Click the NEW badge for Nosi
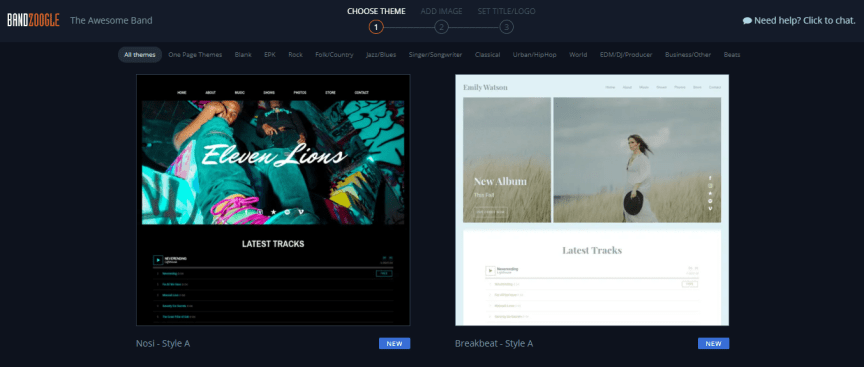The height and width of the screenshot is (367, 864). (x=395, y=343)
